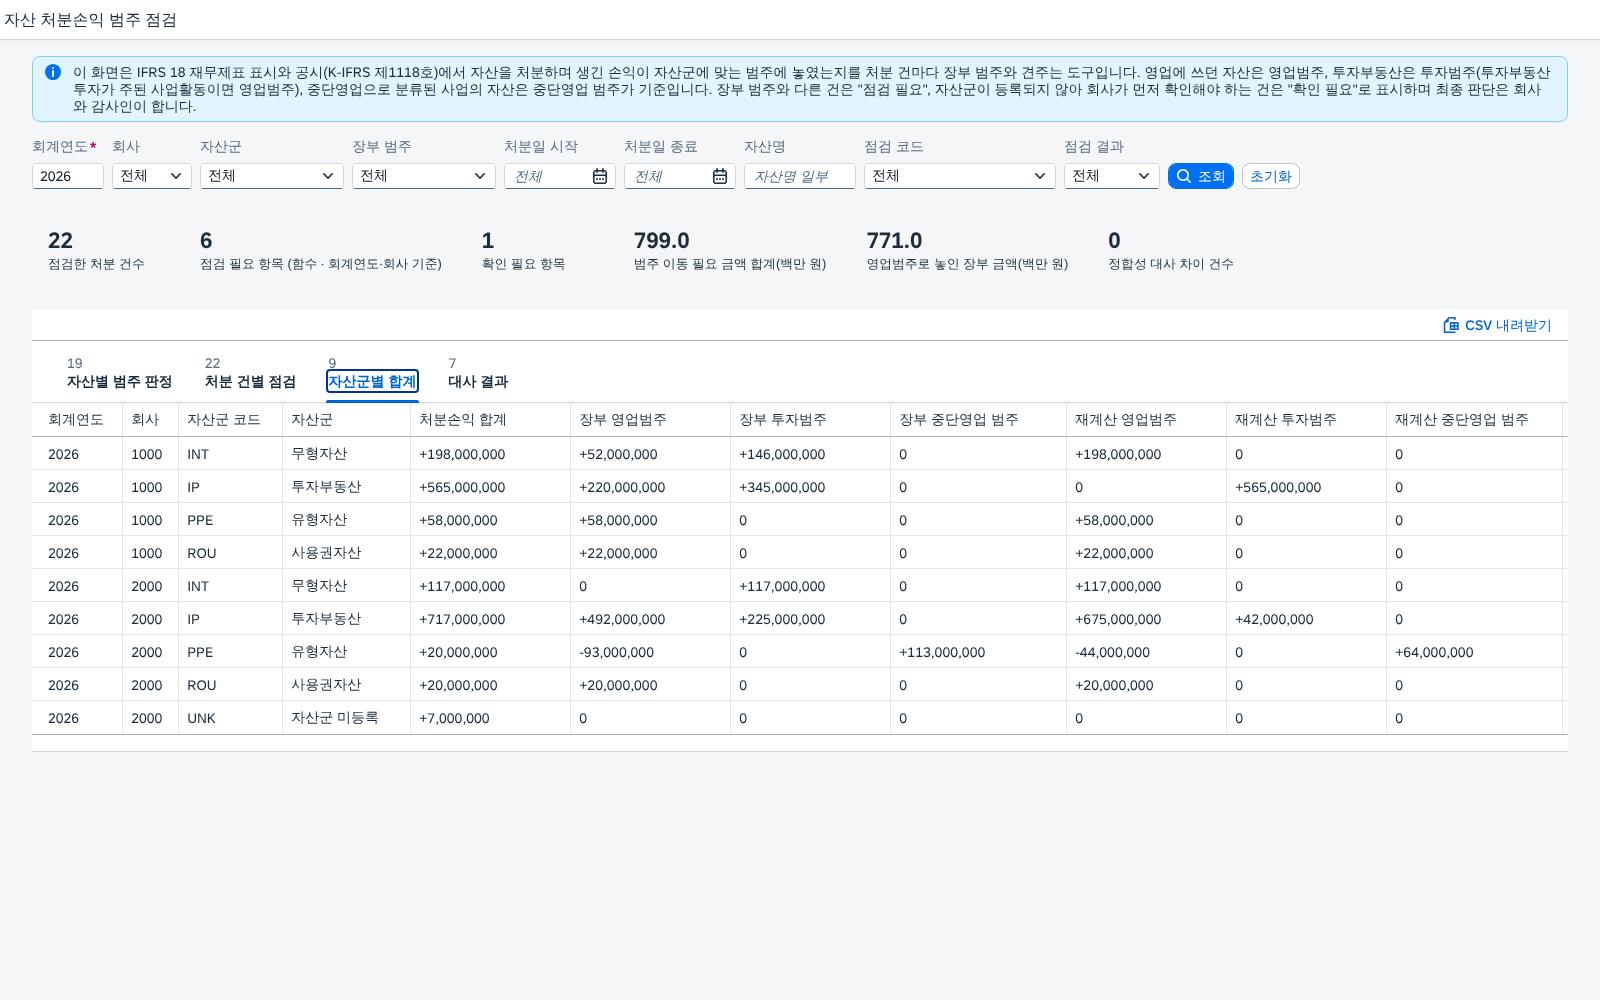Open the 대사 결과 tab
1600x1000 pixels.
pyautogui.click(x=478, y=373)
